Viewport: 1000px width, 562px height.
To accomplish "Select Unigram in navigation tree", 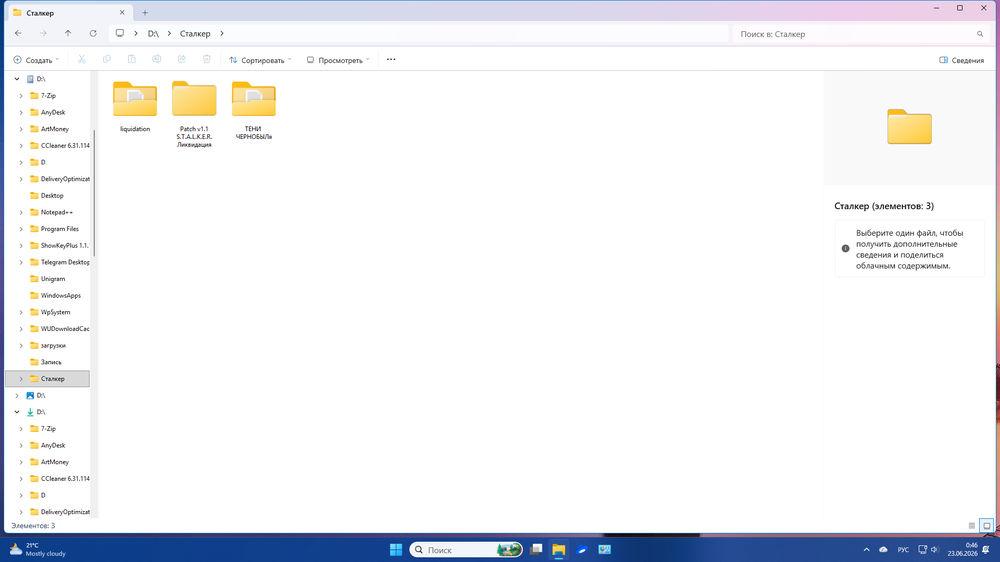I will click(x=53, y=279).
